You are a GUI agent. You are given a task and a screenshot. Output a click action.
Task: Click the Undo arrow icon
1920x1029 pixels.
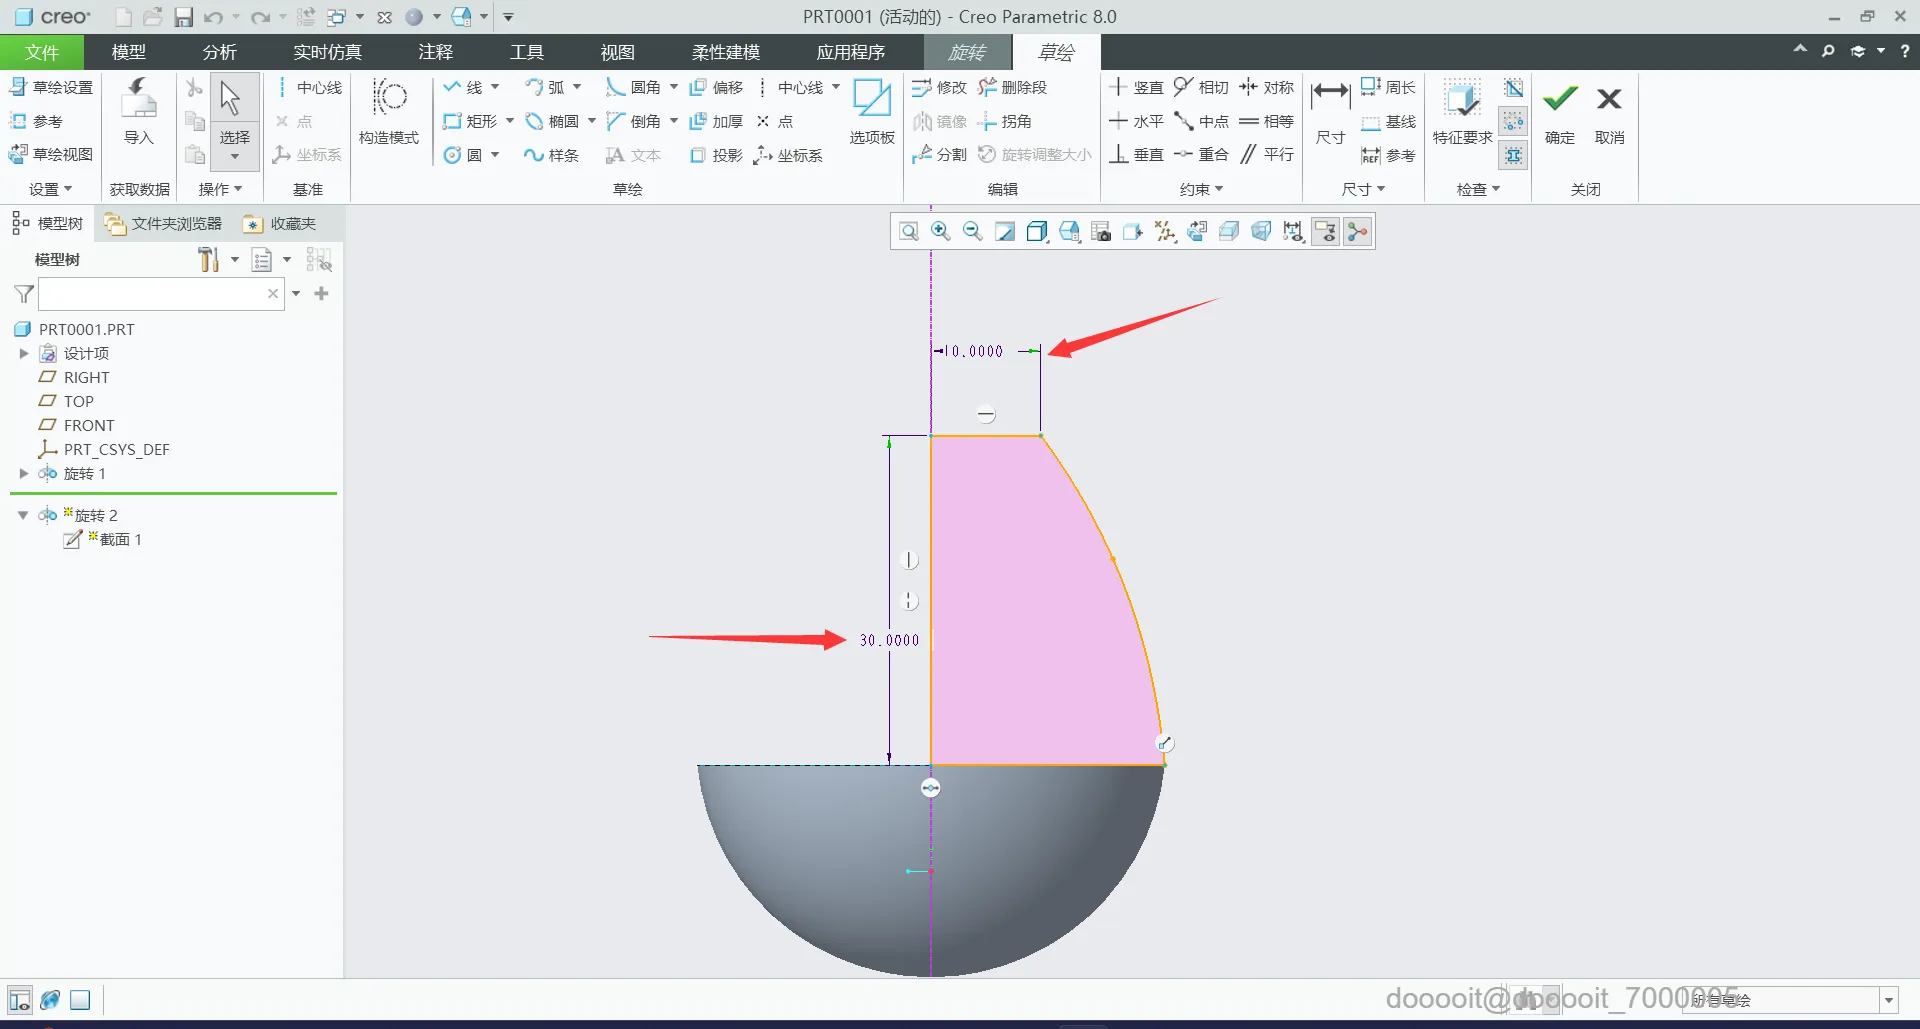click(x=213, y=17)
